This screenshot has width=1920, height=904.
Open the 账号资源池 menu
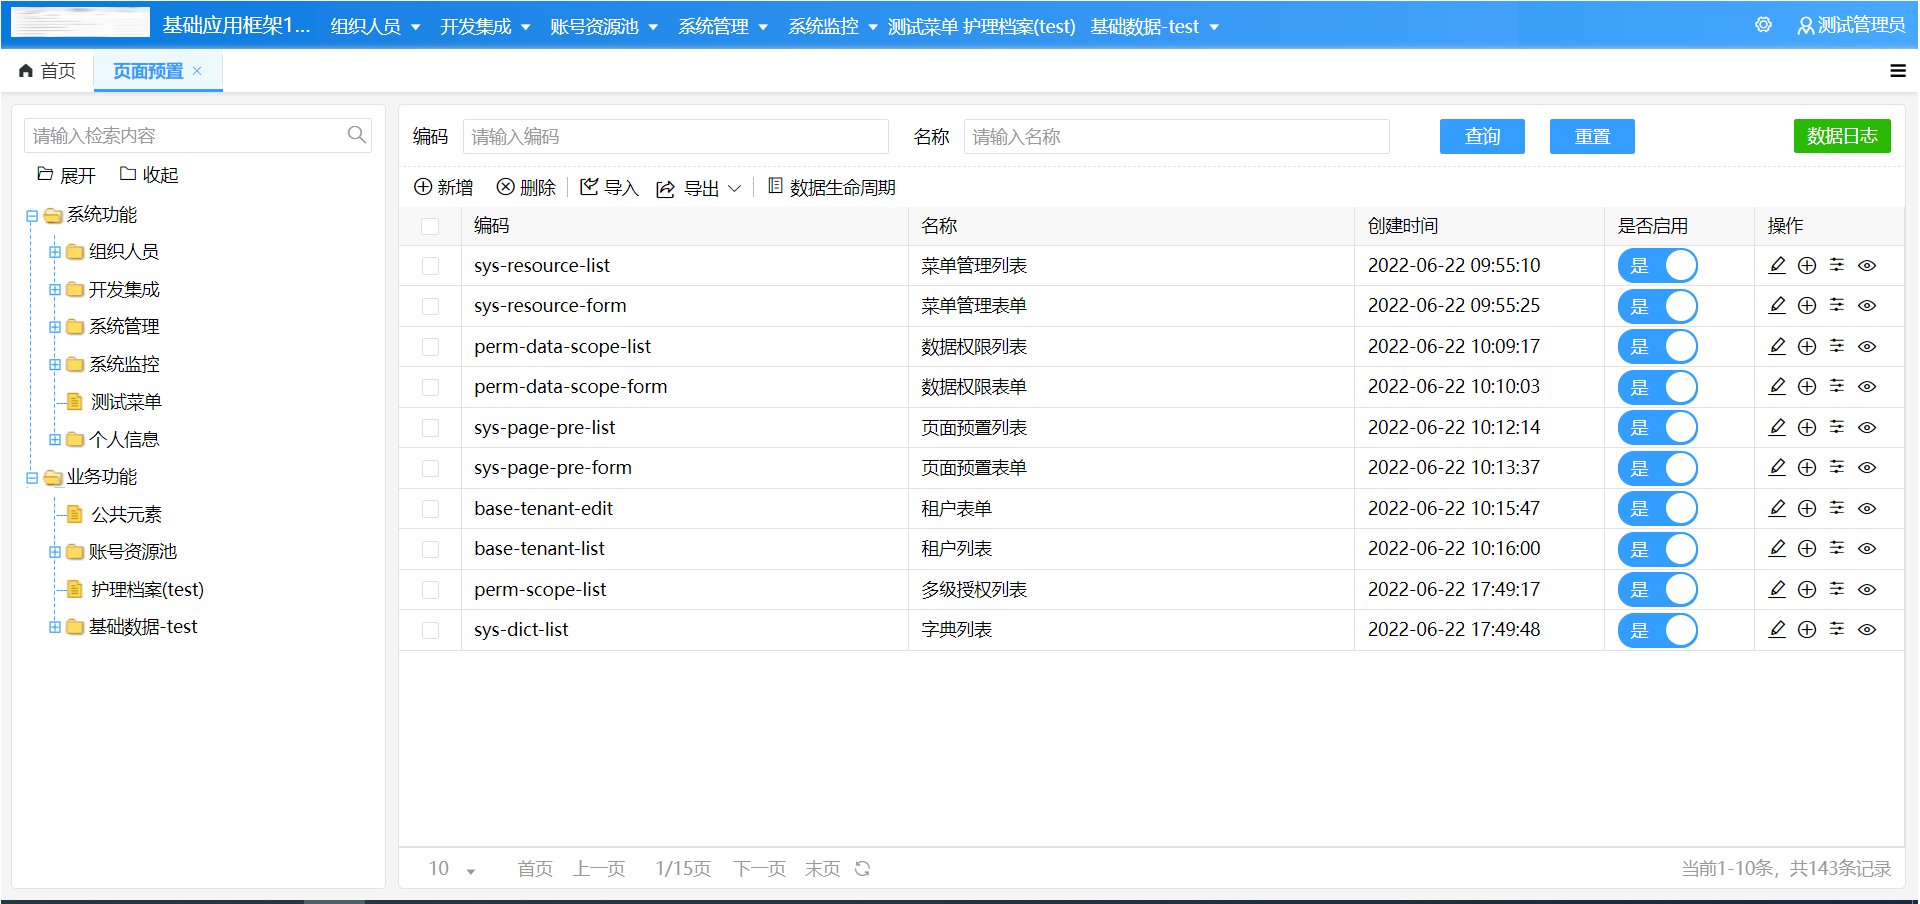pyautogui.click(x=596, y=26)
